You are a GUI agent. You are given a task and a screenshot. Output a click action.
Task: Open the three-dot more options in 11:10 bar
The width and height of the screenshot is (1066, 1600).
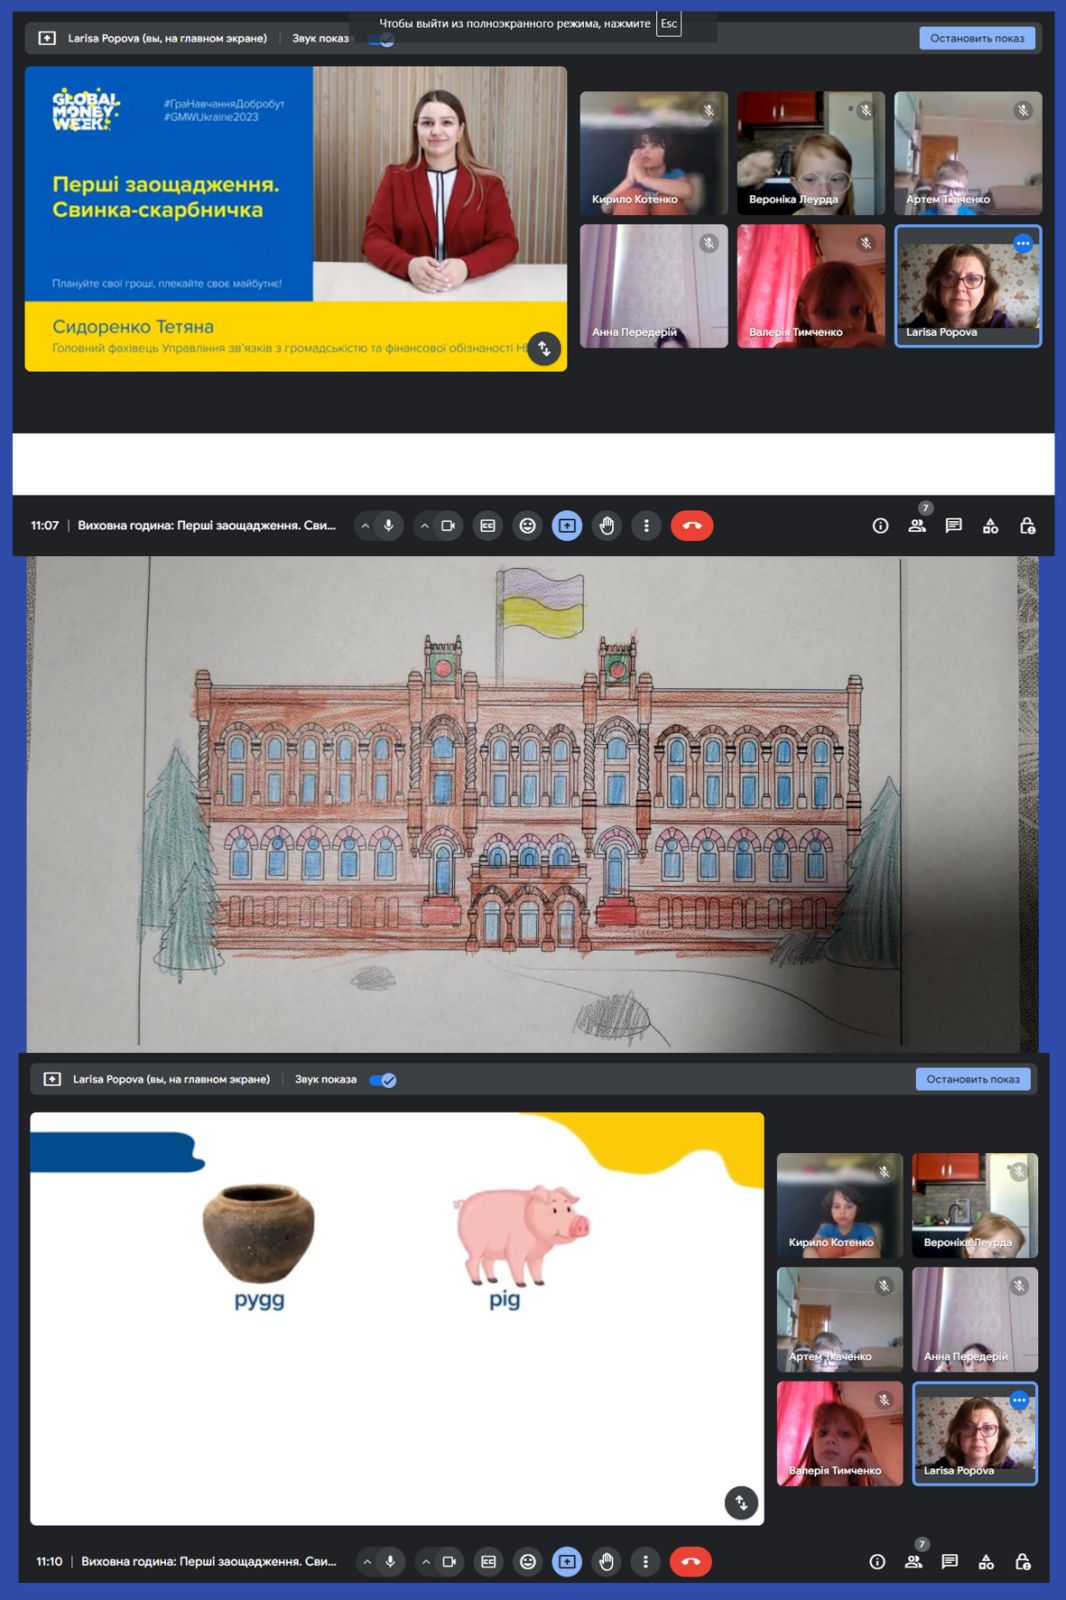(645, 1561)
